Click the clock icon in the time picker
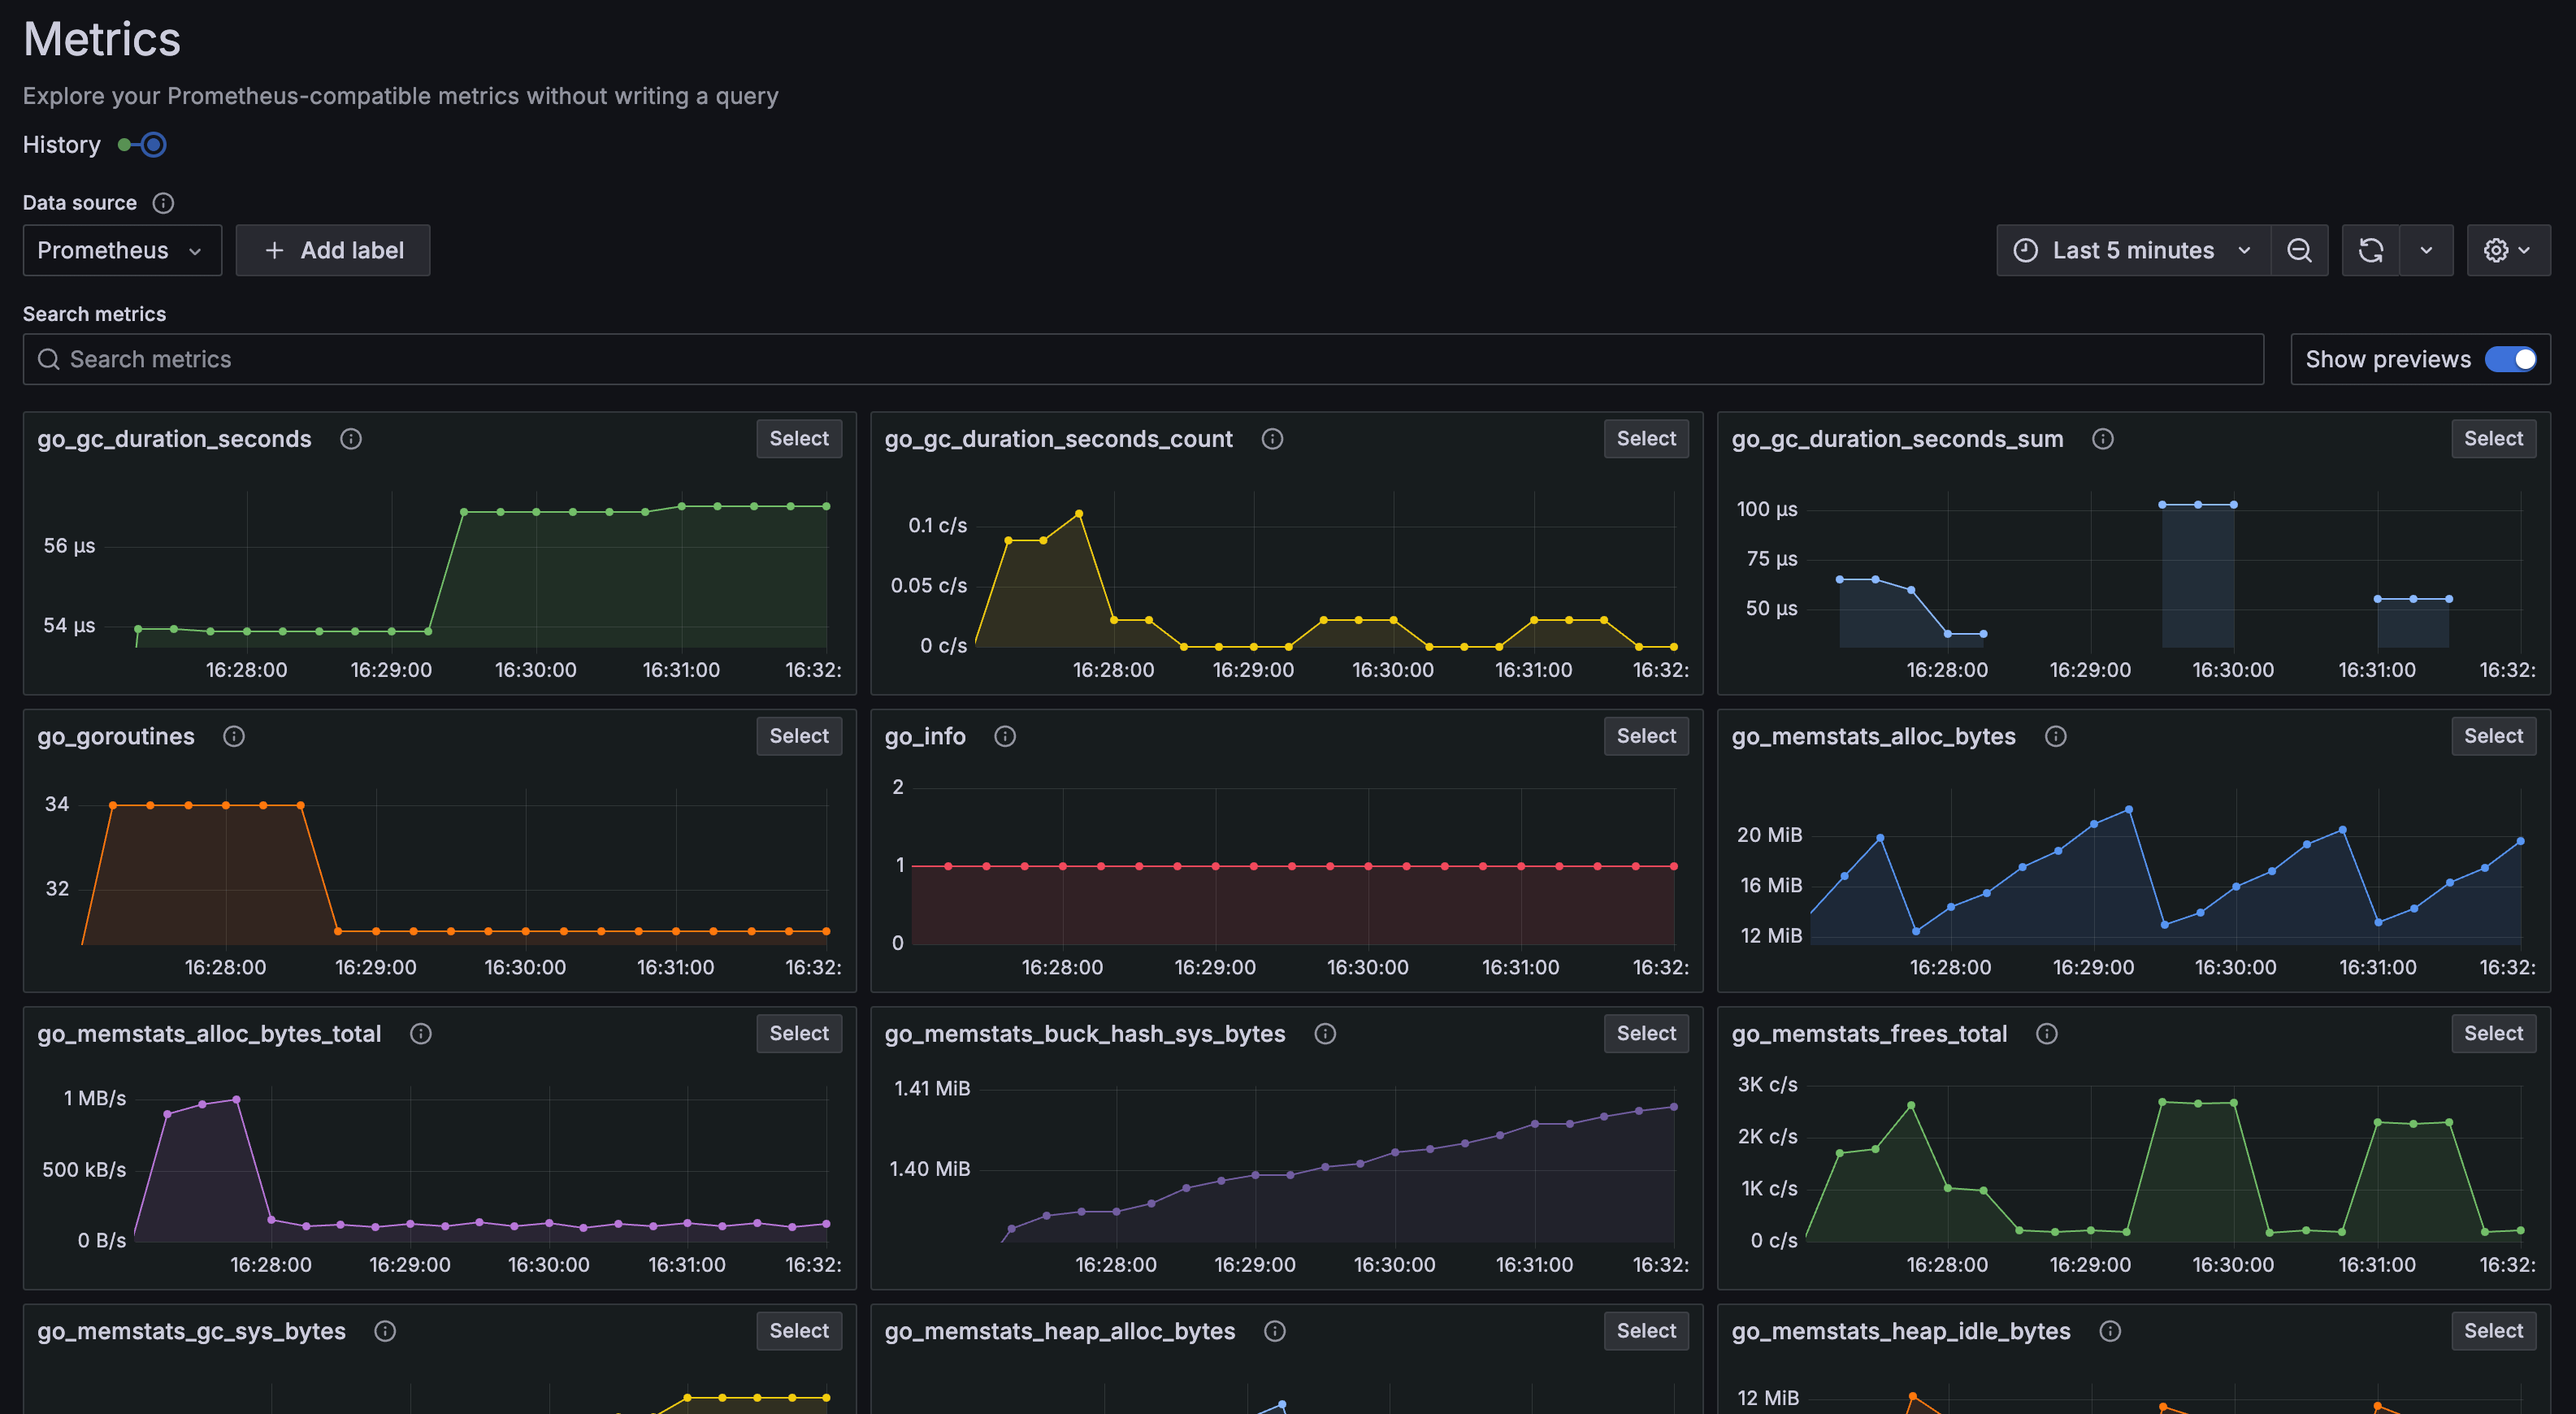This screenshot has height=1414, width=2576. tap(2026, 250)
